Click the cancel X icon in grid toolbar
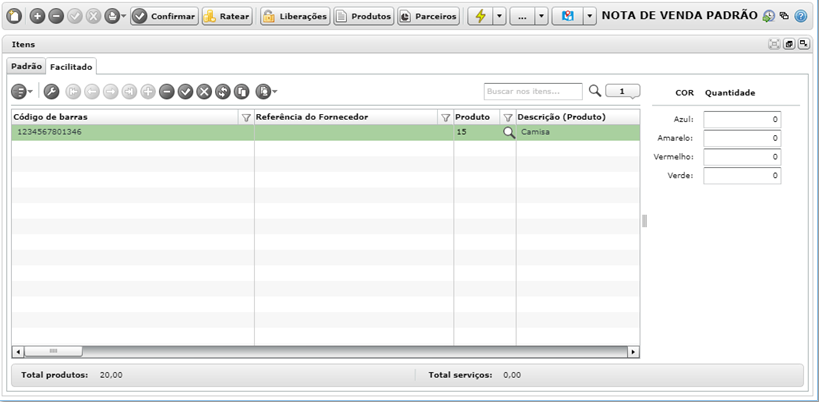The image size is (819, 402). tap(204, 92)
